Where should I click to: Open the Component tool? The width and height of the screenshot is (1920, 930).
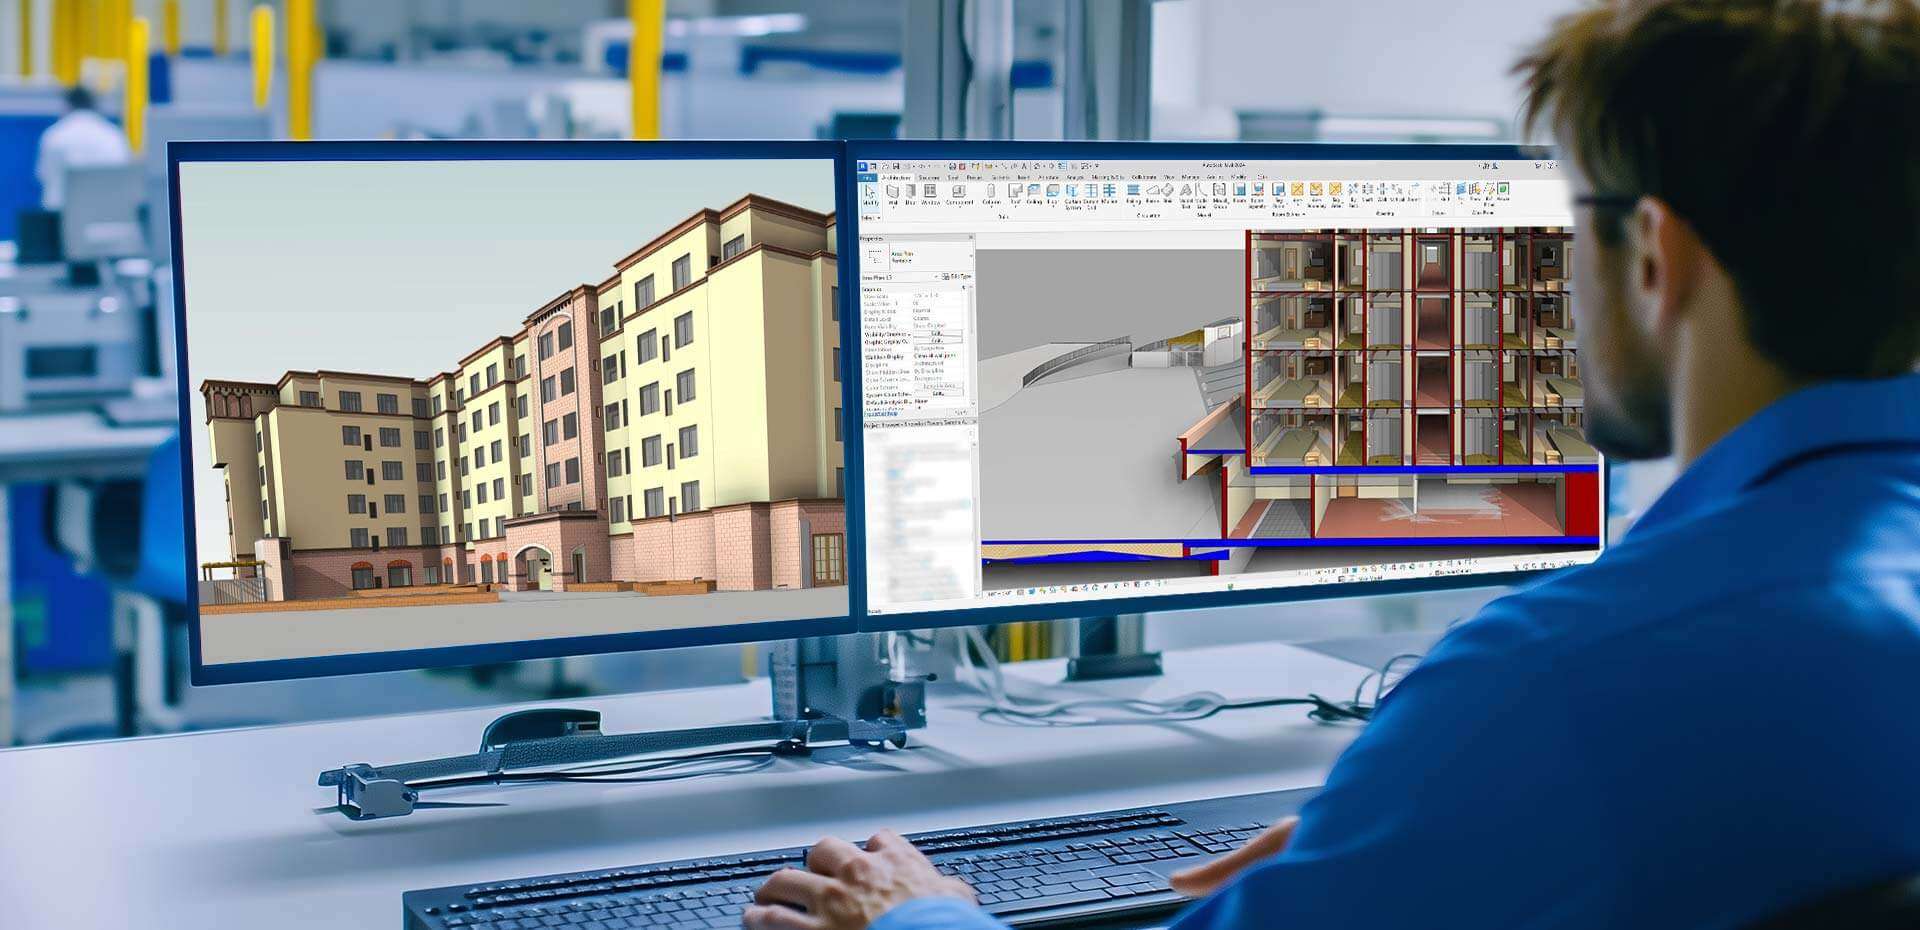tap(959, 197)
